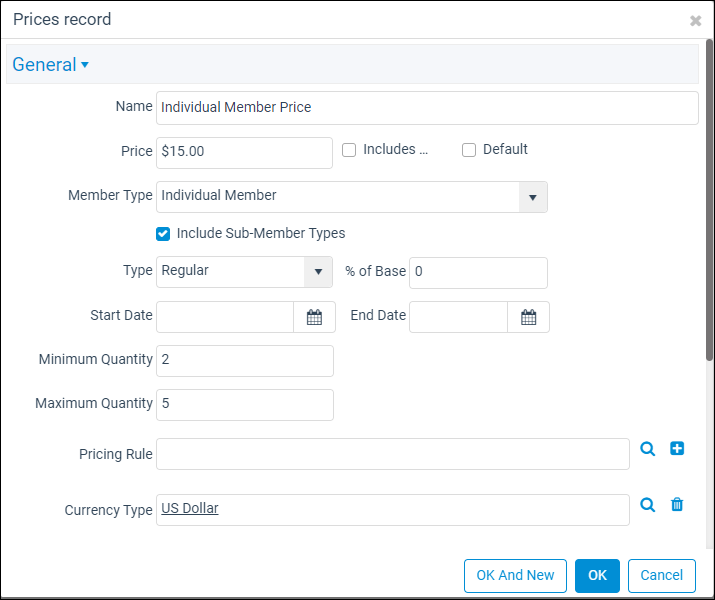
Task: Delete the Currency Type value
Action: 677,504
